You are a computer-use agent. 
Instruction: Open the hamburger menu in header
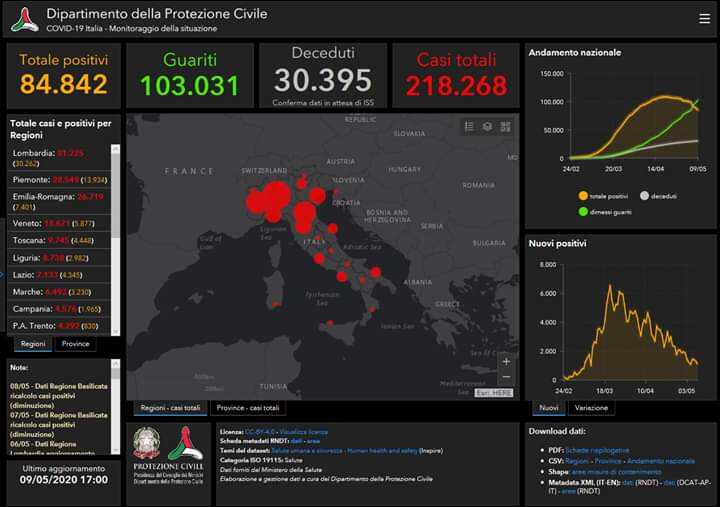click(x=702, y=19)
